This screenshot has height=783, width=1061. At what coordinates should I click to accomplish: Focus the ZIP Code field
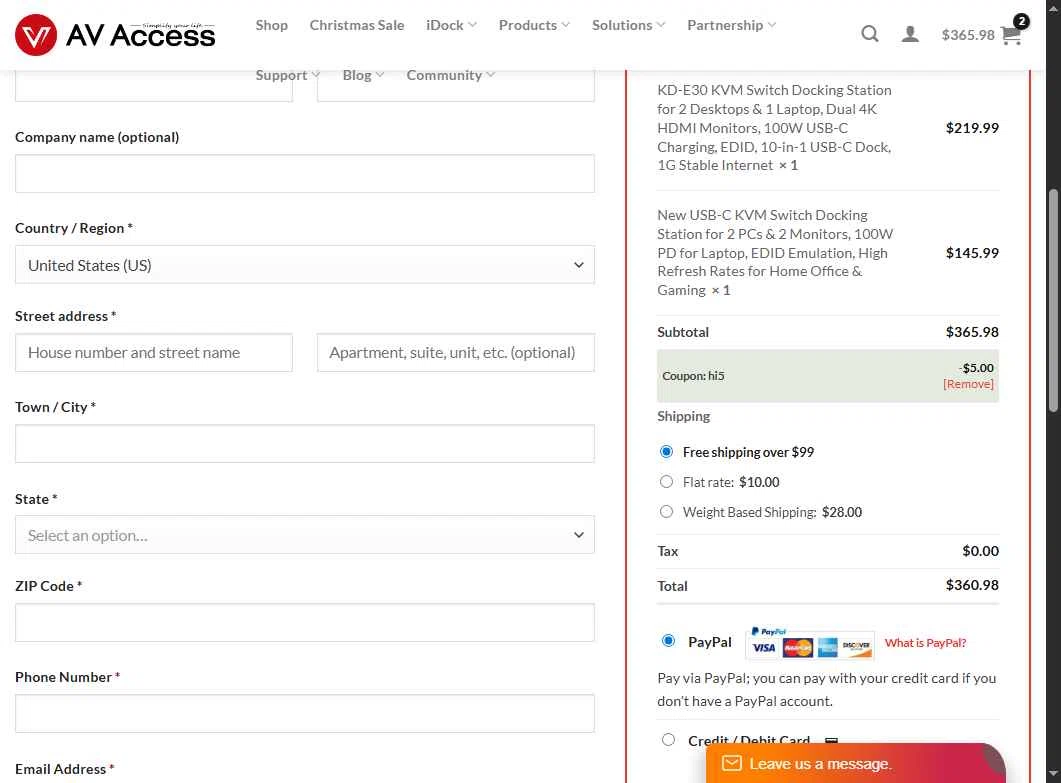click(304, 622)
